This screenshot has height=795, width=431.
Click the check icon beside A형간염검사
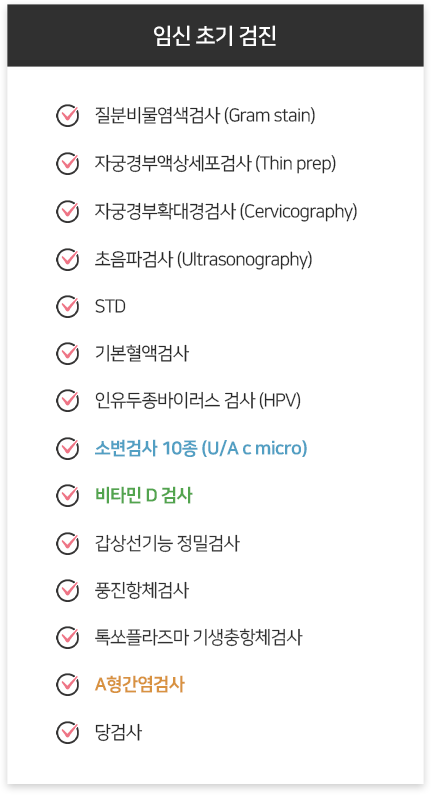click(x=67, y=685)
